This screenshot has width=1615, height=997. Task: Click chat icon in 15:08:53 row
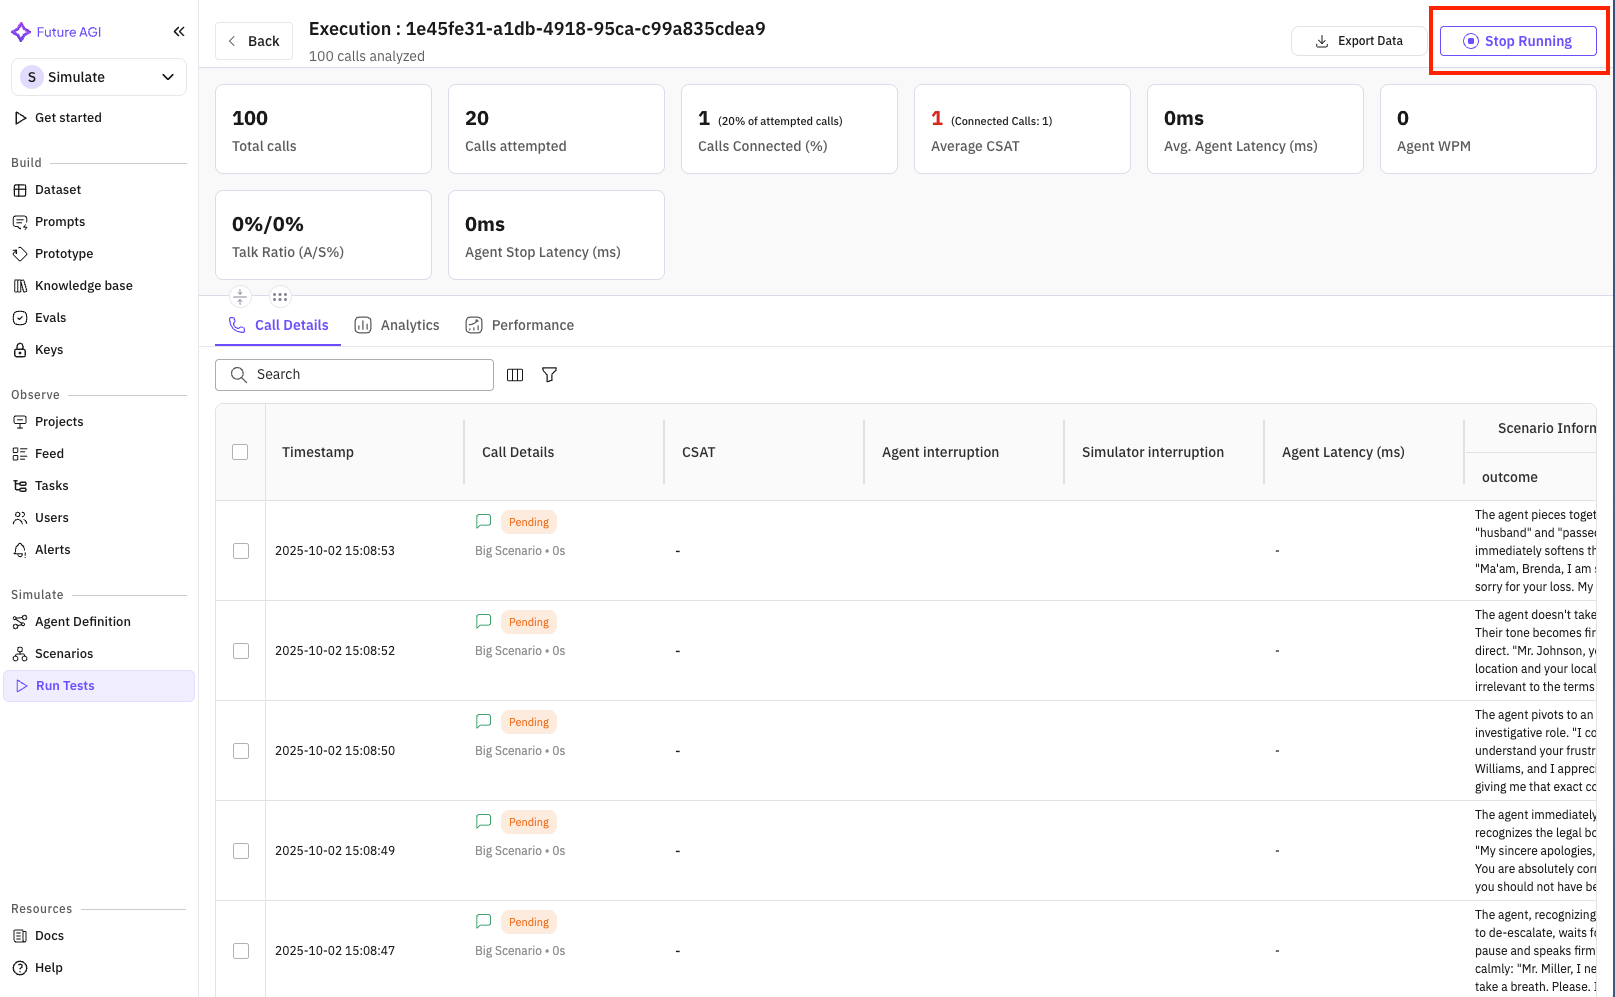[484, 521]
